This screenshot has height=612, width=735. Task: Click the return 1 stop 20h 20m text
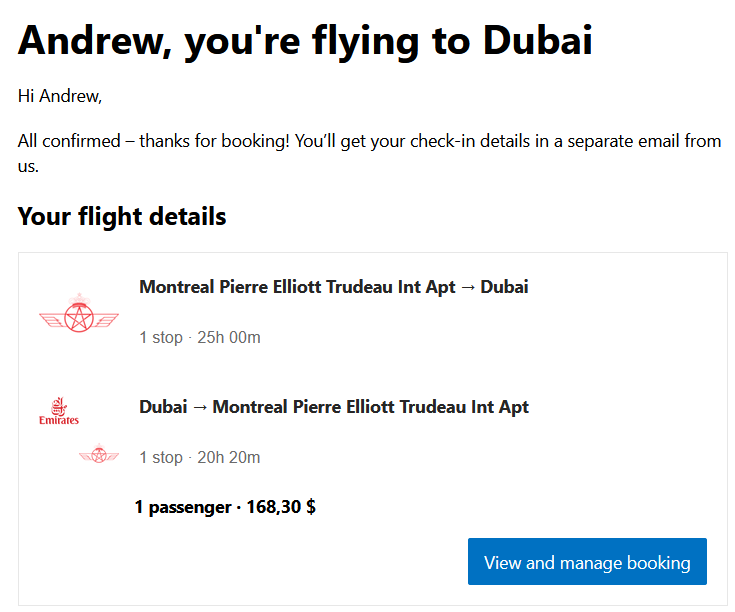200,457
